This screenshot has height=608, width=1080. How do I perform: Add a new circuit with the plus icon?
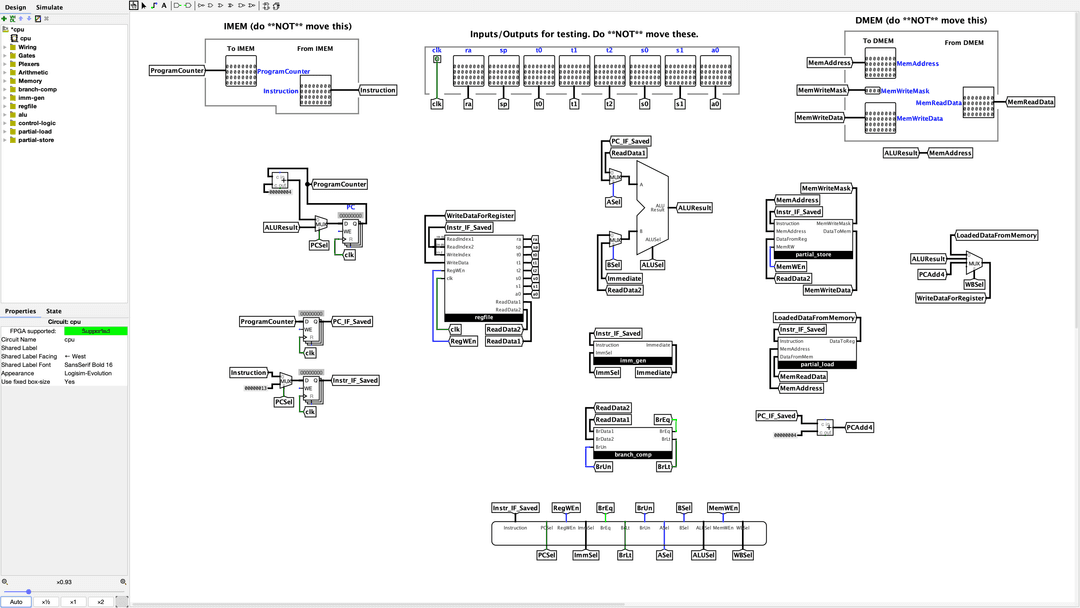point(4,18)
